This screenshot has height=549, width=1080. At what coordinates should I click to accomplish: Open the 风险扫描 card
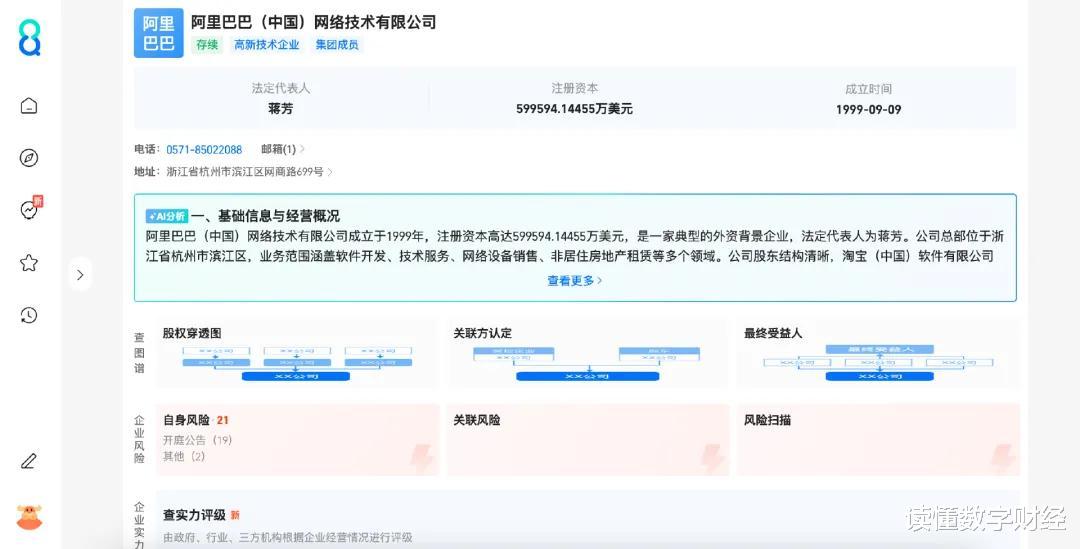878,439
